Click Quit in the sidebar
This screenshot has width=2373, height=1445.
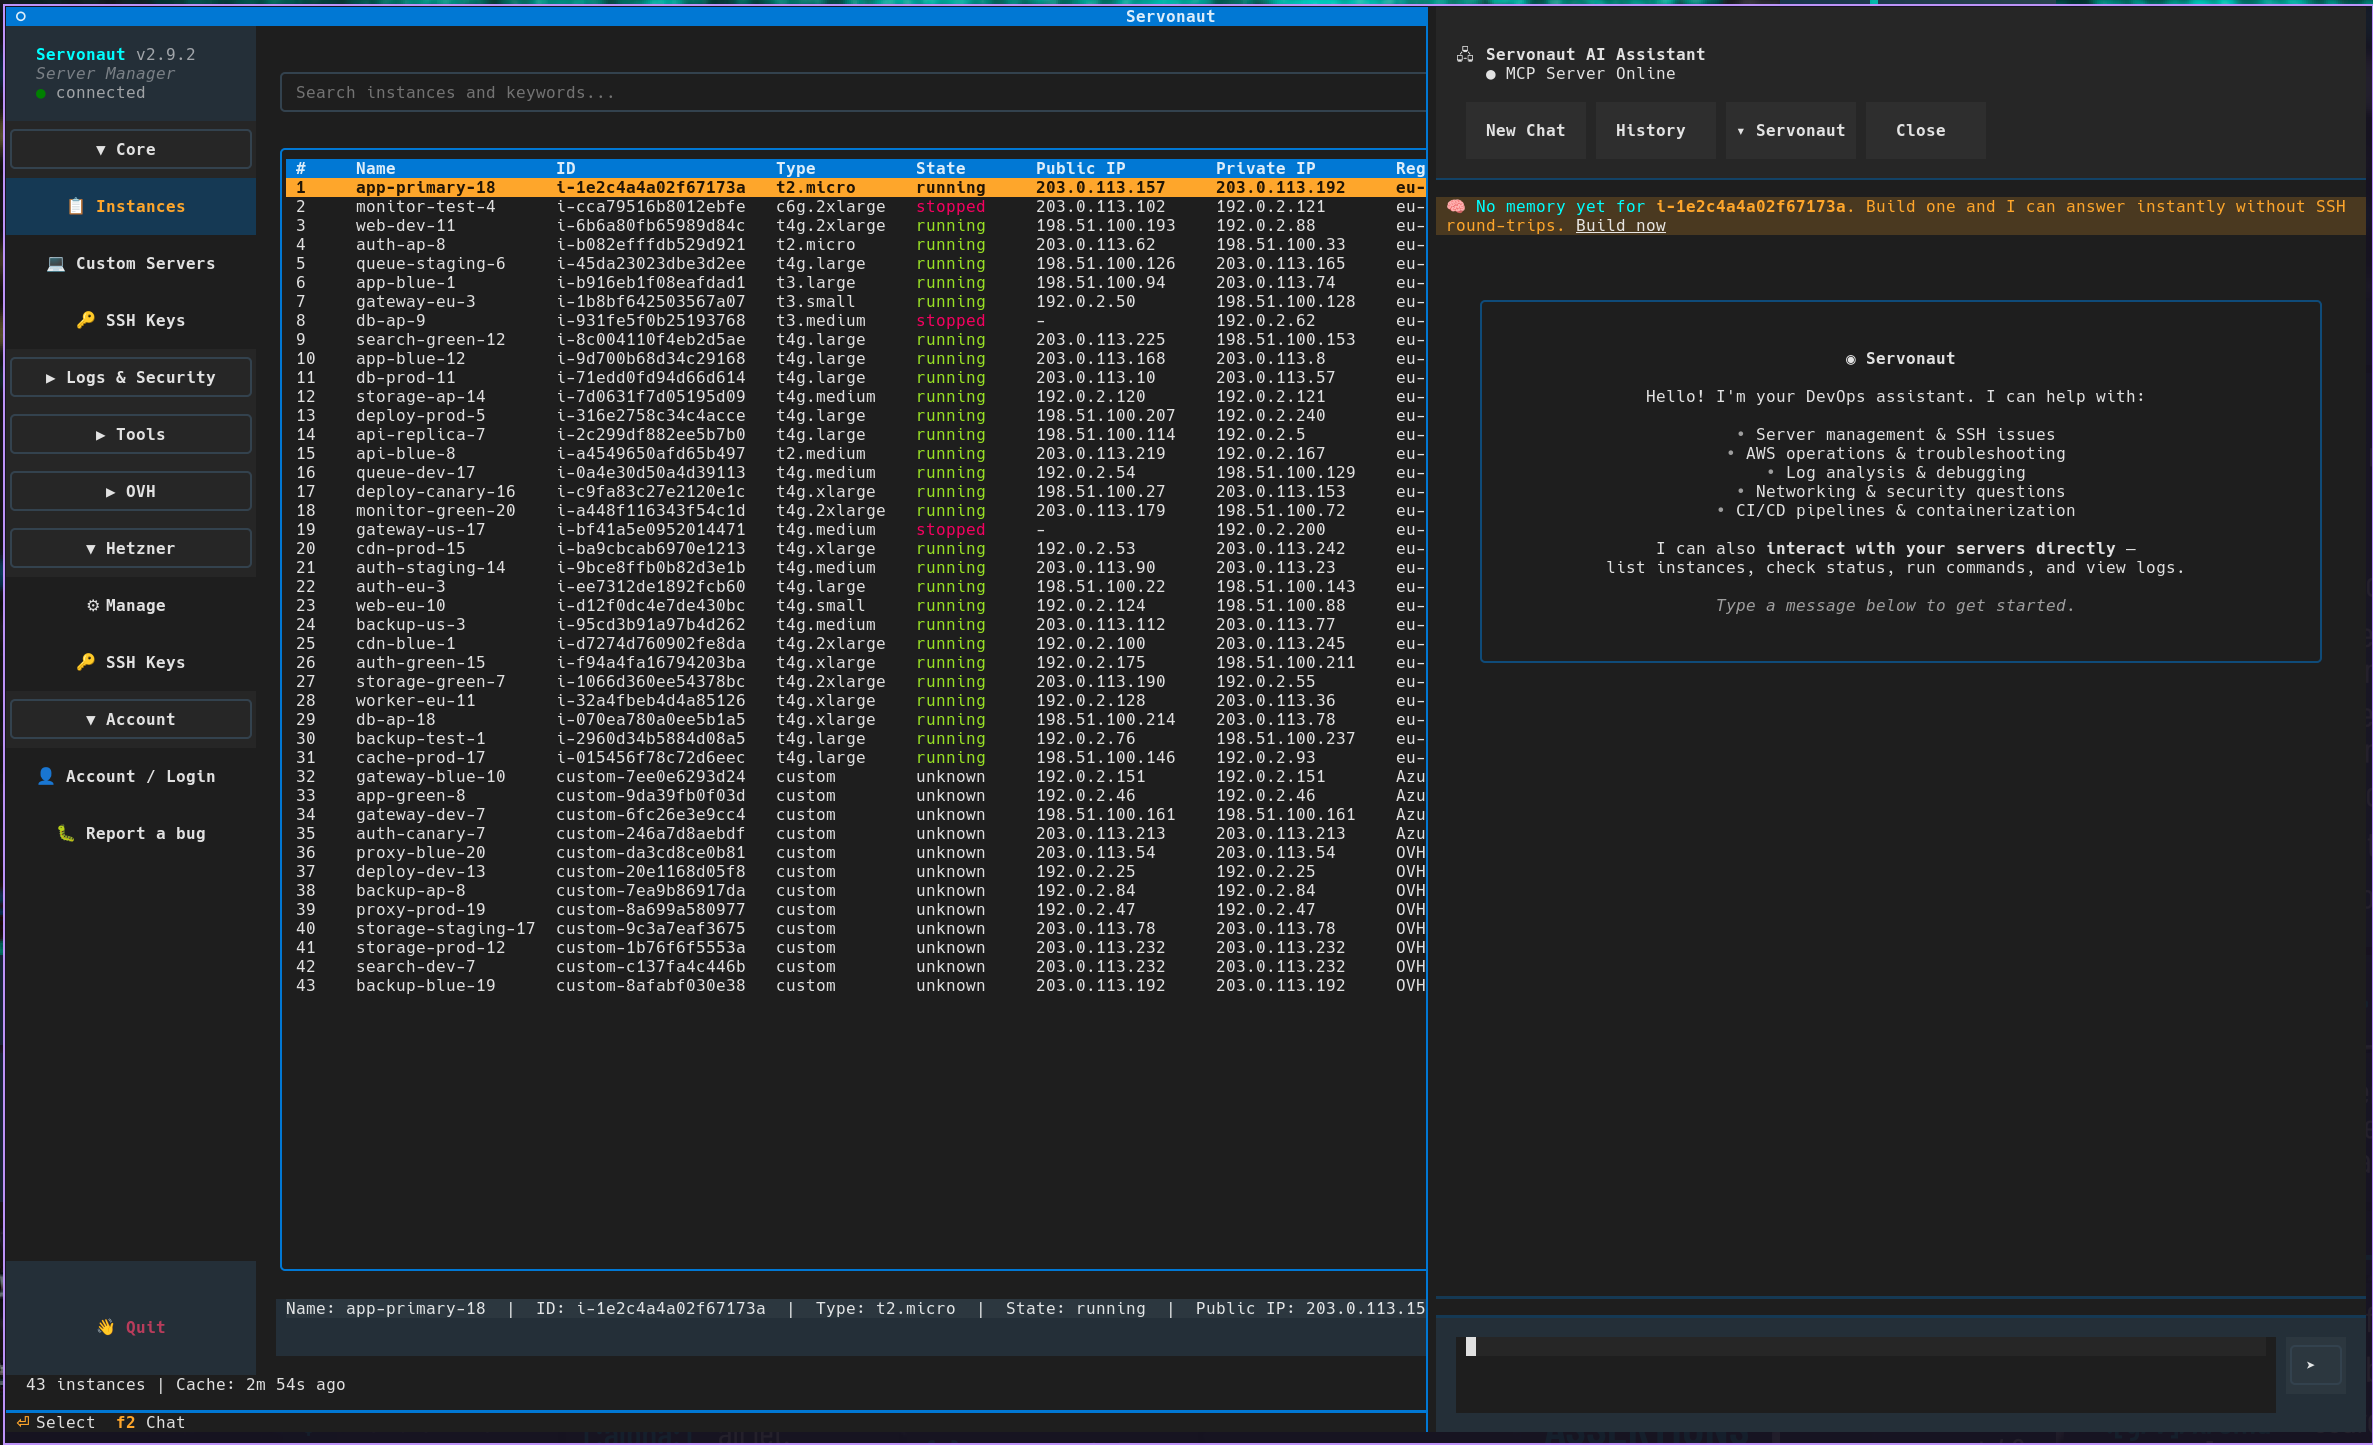pos(131,1327)
